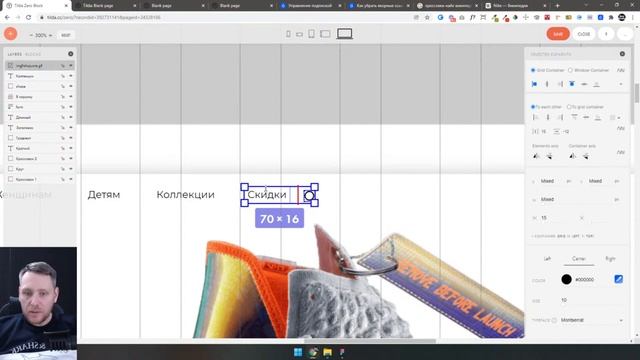Open Chrome from the Windows taskbar
The width and height of the screenshot is (640, 360).
point(313,352)
